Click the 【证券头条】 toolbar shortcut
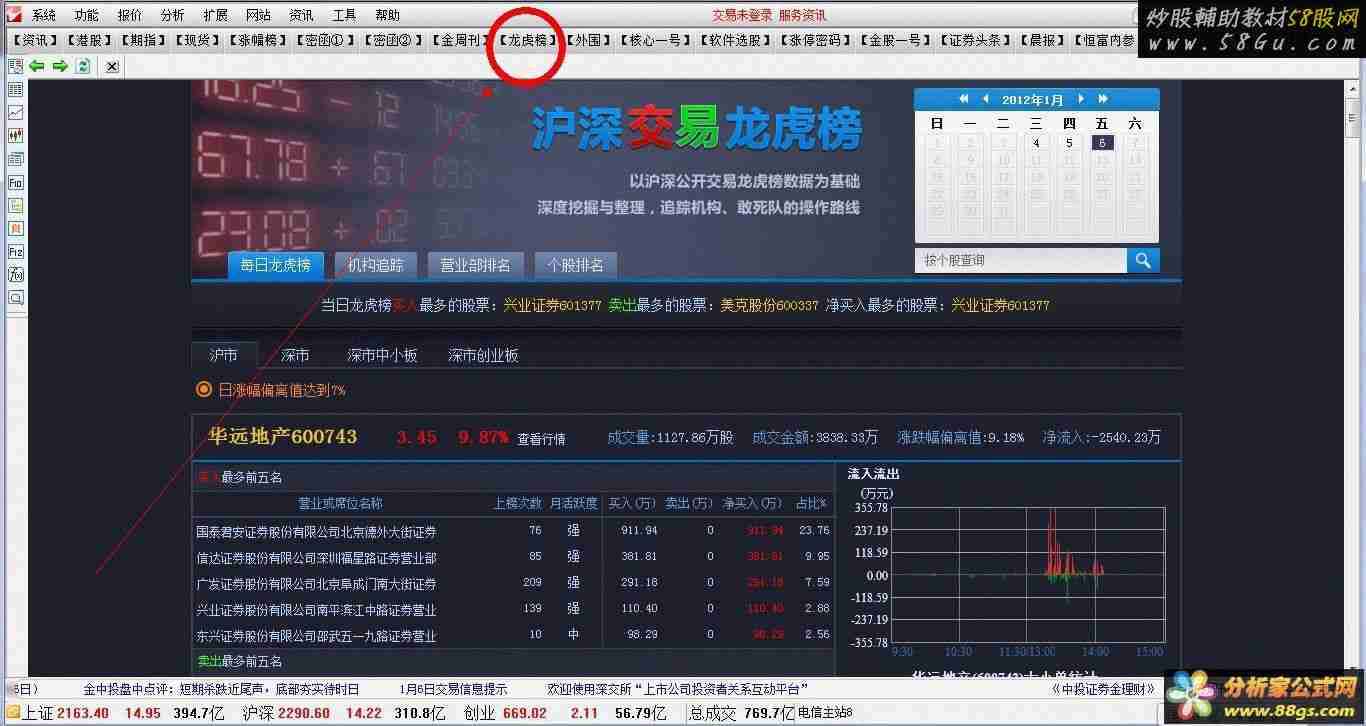This screenshot has width=1366, height=726. pos(975,40)
